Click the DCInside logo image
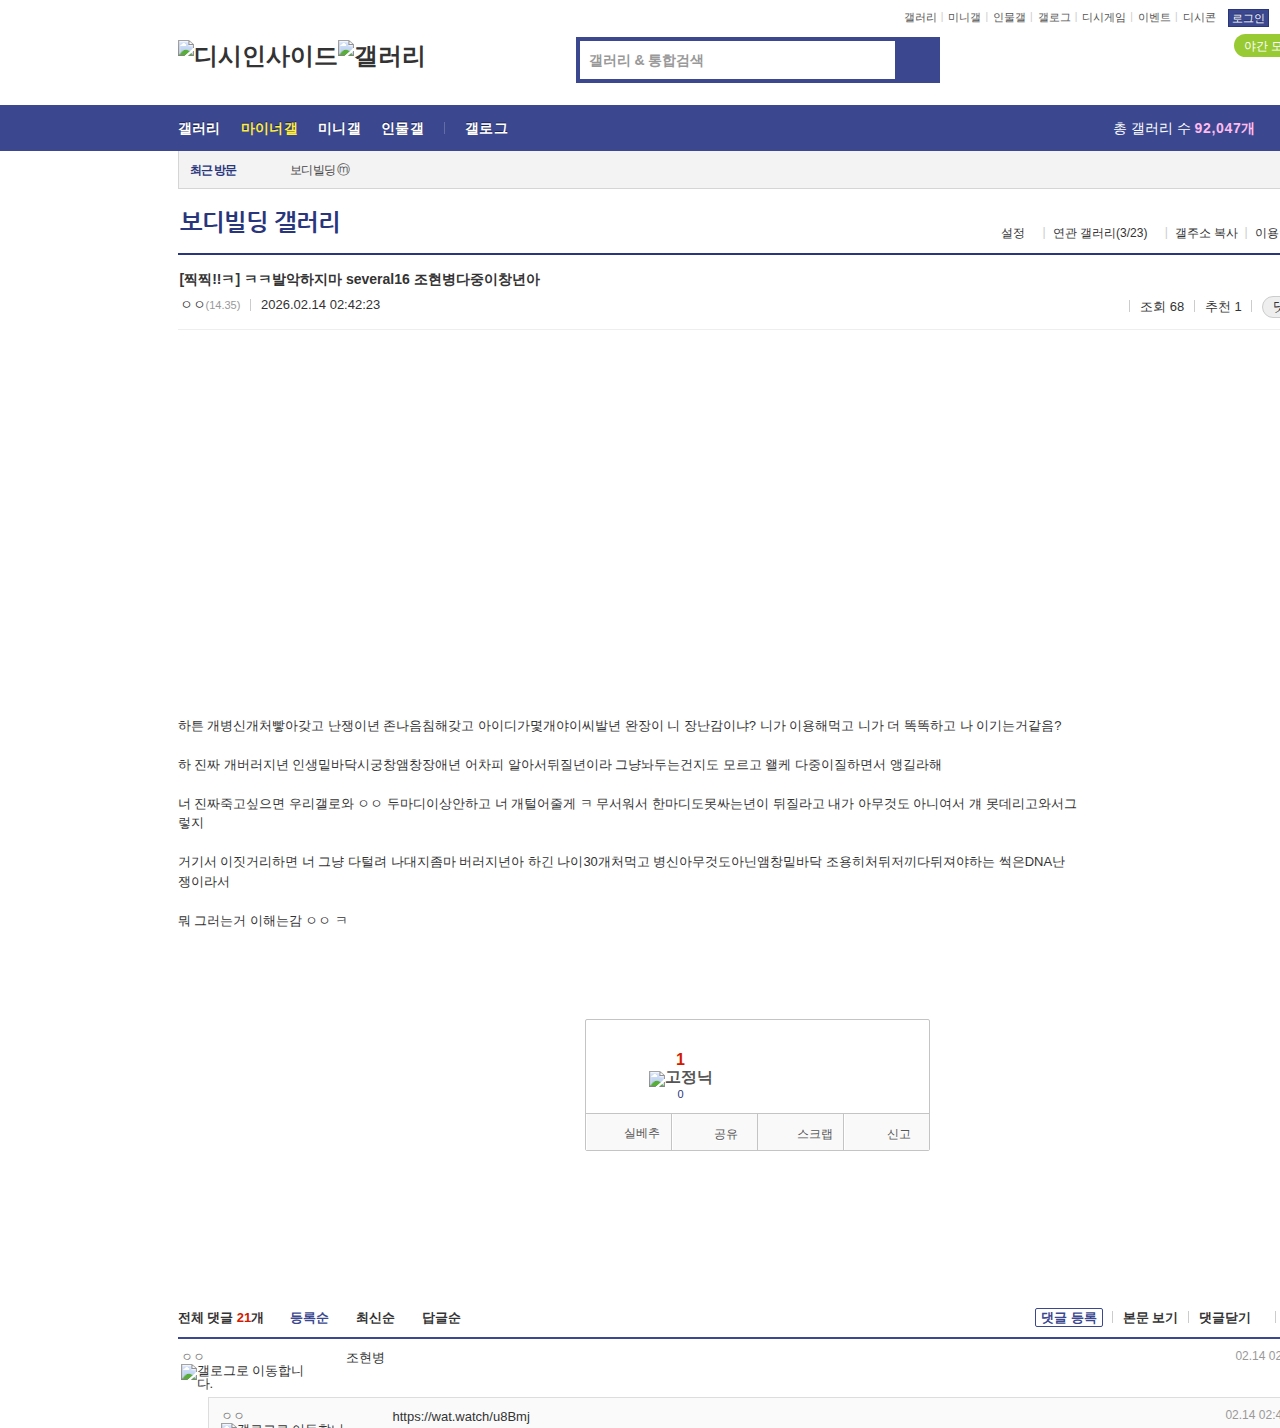The width and height of the screenshot is (1280, 1428). [x=257, y=56]
